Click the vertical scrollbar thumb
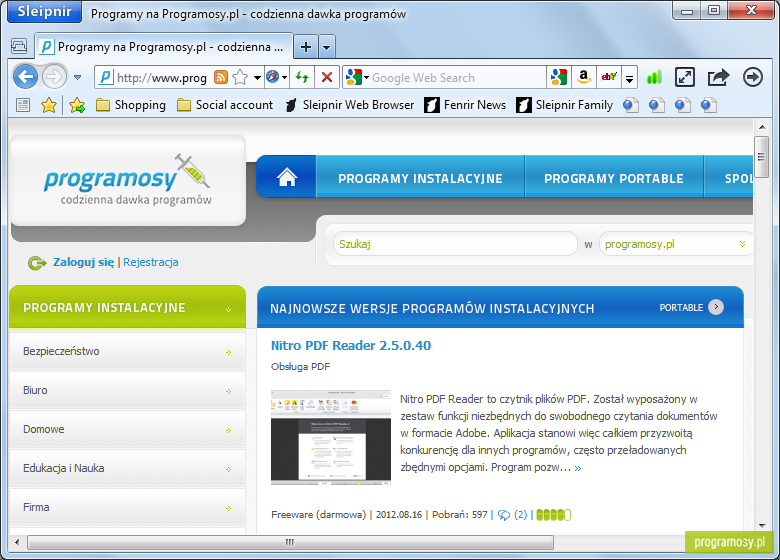This screenshot has height=560, width=780. coord(761,156)
